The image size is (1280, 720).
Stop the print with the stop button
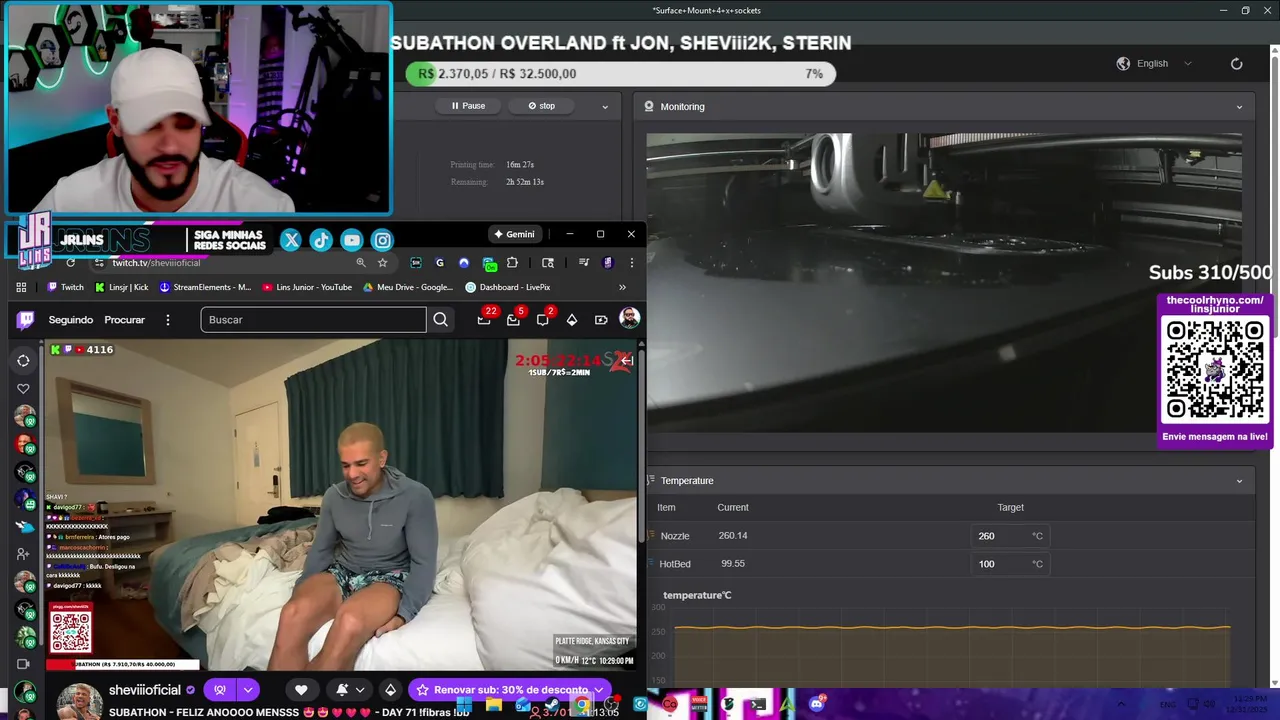(541, 106)
